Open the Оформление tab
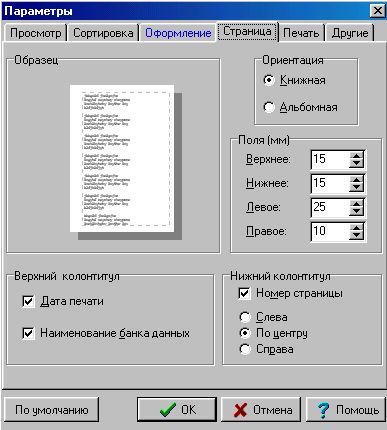 178,33
